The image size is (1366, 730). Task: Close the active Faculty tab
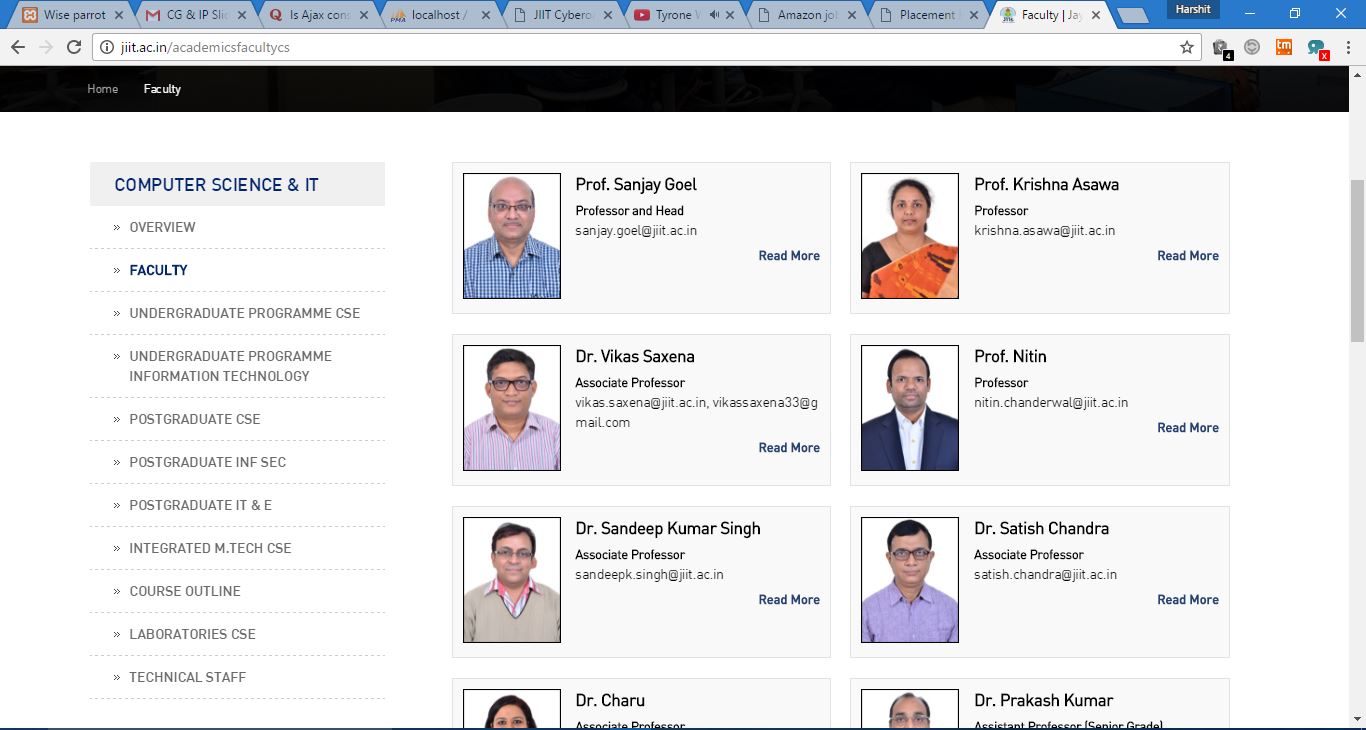(1097, 15)
